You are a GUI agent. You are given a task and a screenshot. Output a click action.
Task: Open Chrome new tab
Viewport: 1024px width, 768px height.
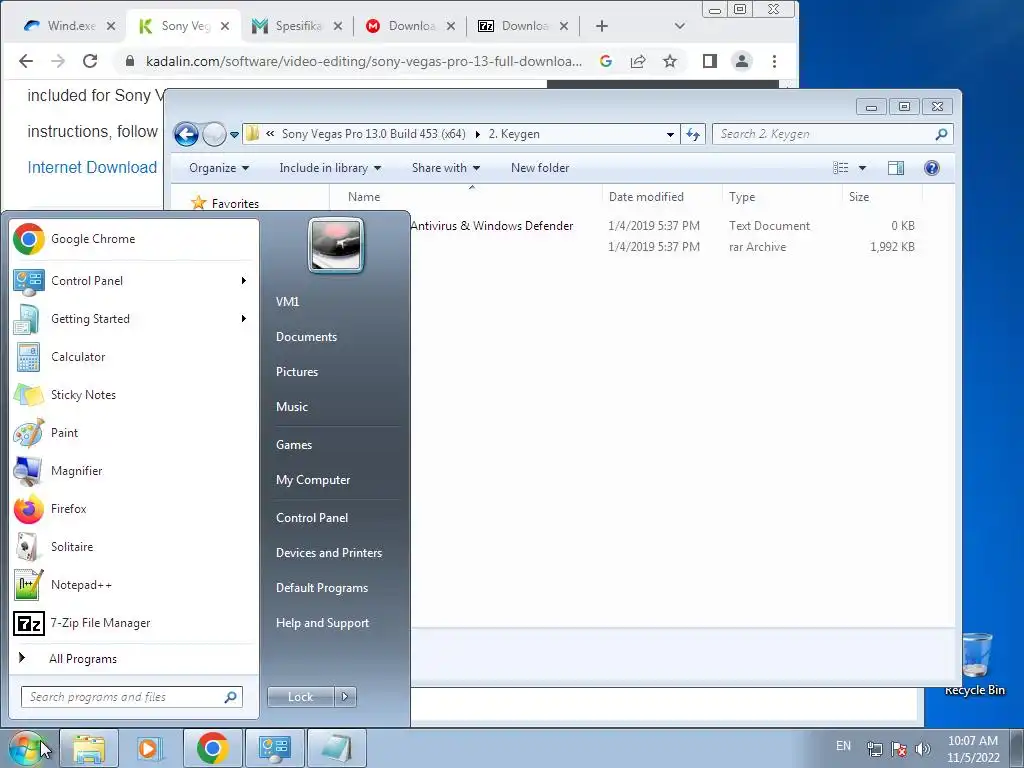point(602,26)
